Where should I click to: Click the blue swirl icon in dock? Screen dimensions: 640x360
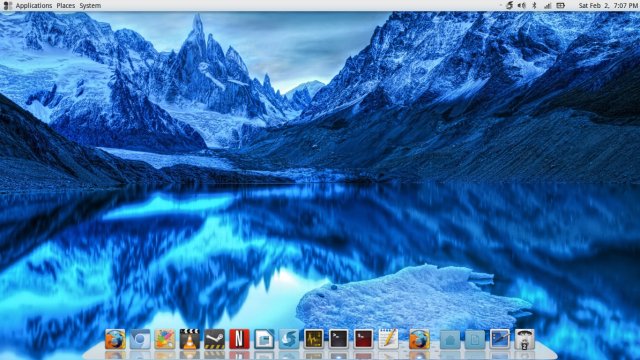pyautogui.click(x=289, y=339)
